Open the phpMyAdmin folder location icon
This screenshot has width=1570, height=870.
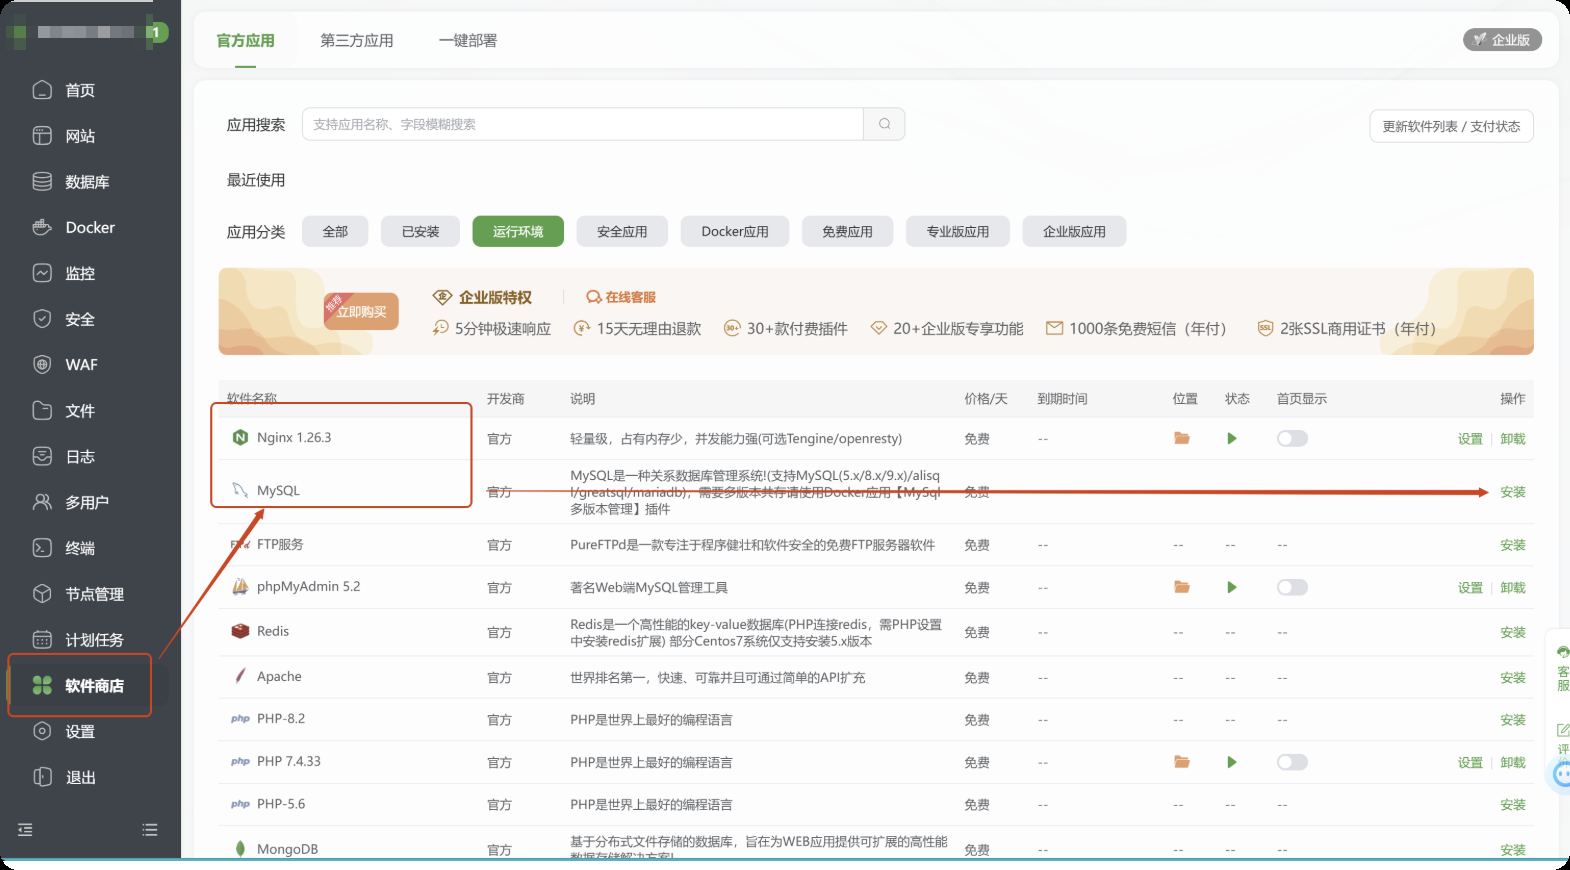coord(1182,587)
